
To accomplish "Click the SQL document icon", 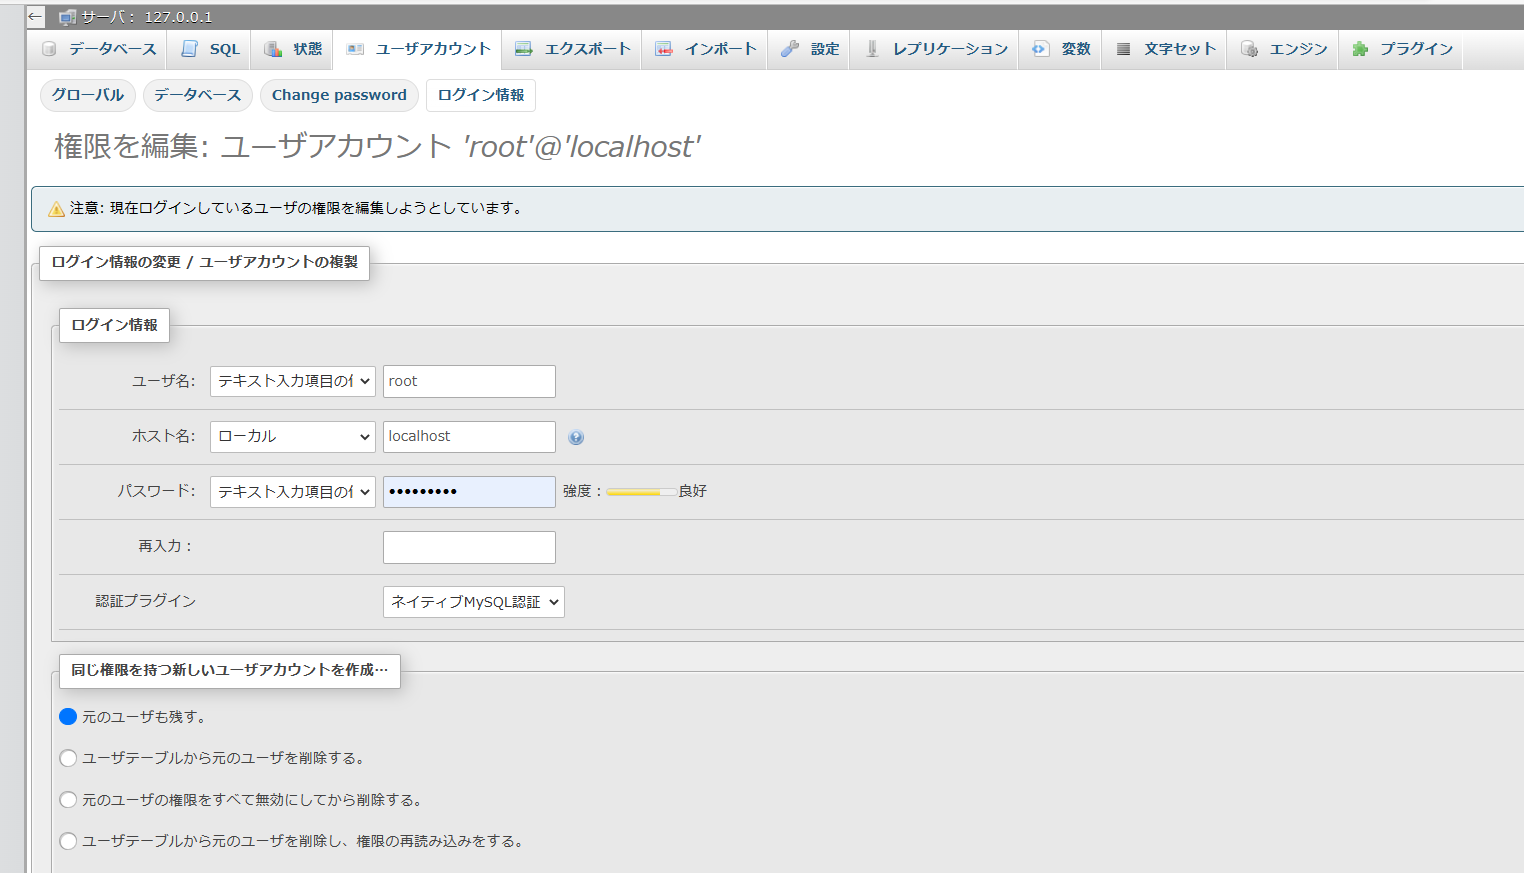I will click(189, 49).
